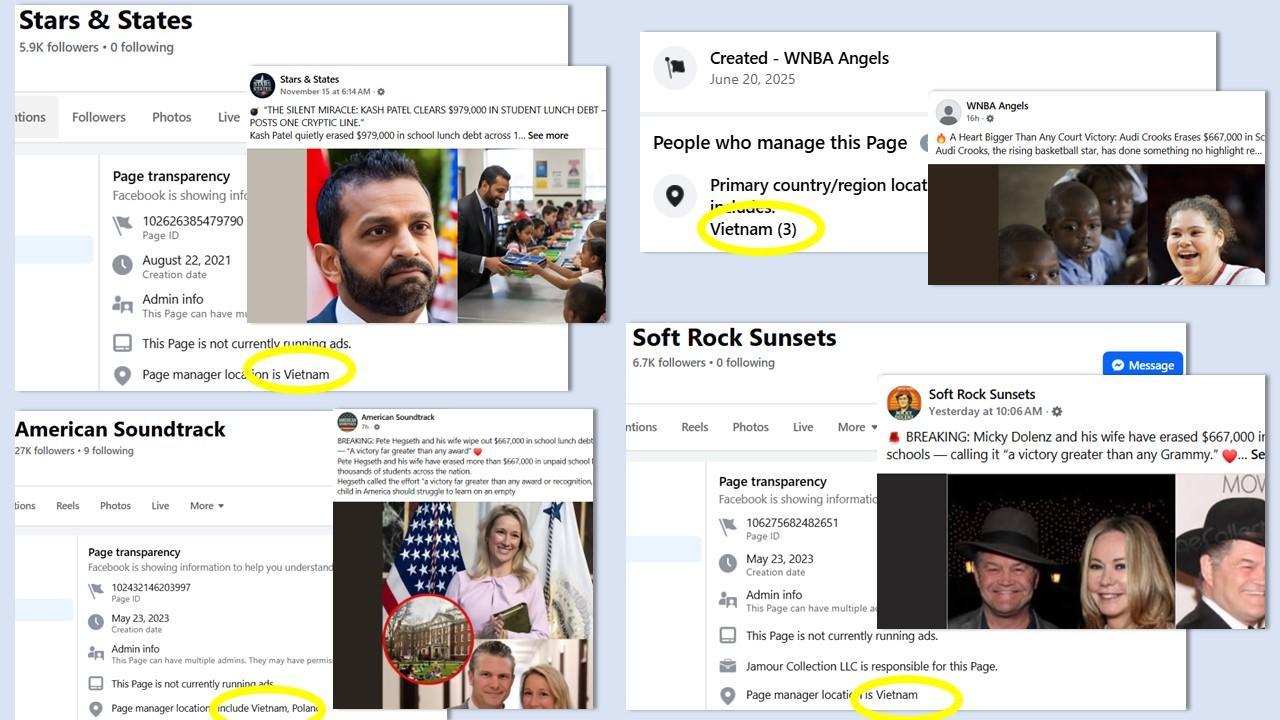Click the gear icon on the Soft Rock Sunsets post
The image size is (1280, 720).
point(1057,411)
